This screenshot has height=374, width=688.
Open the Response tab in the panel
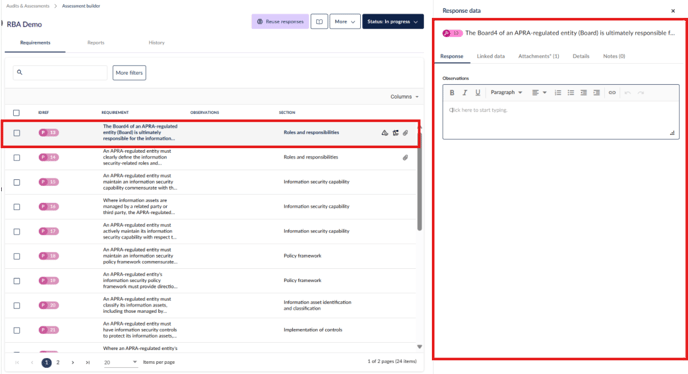[452, 56]
